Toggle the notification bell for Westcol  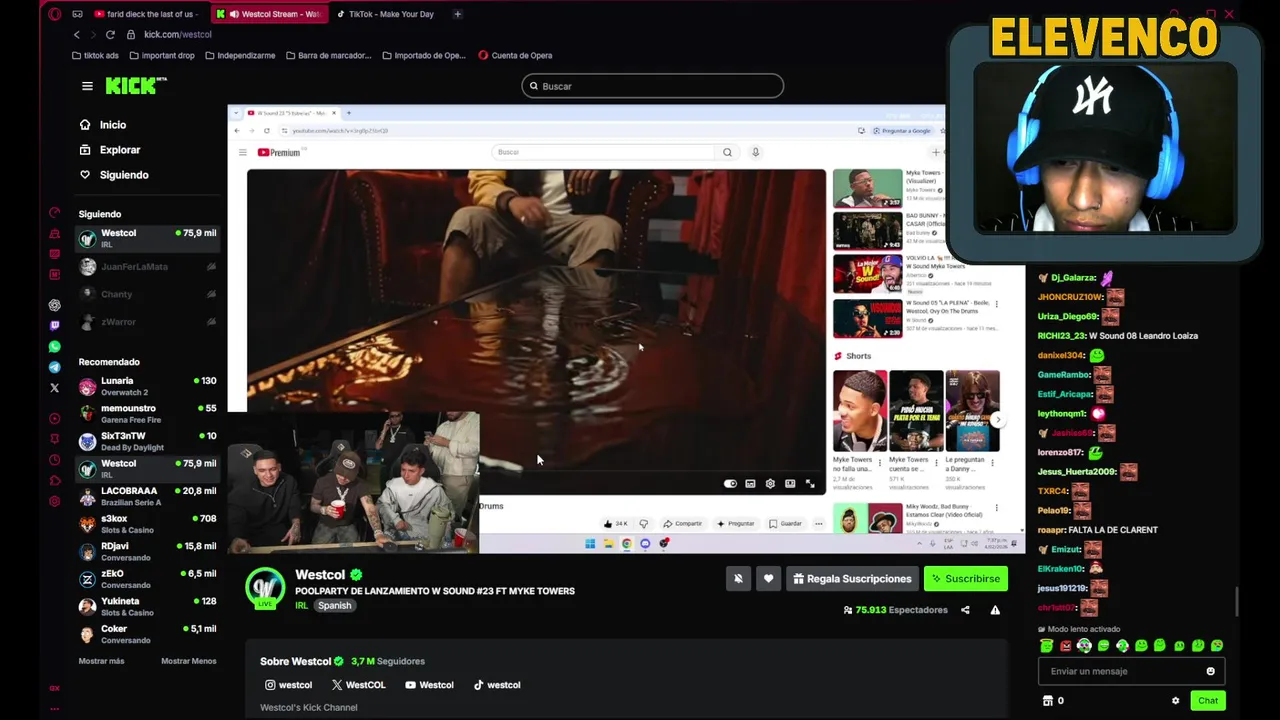[x=738, y=578]
